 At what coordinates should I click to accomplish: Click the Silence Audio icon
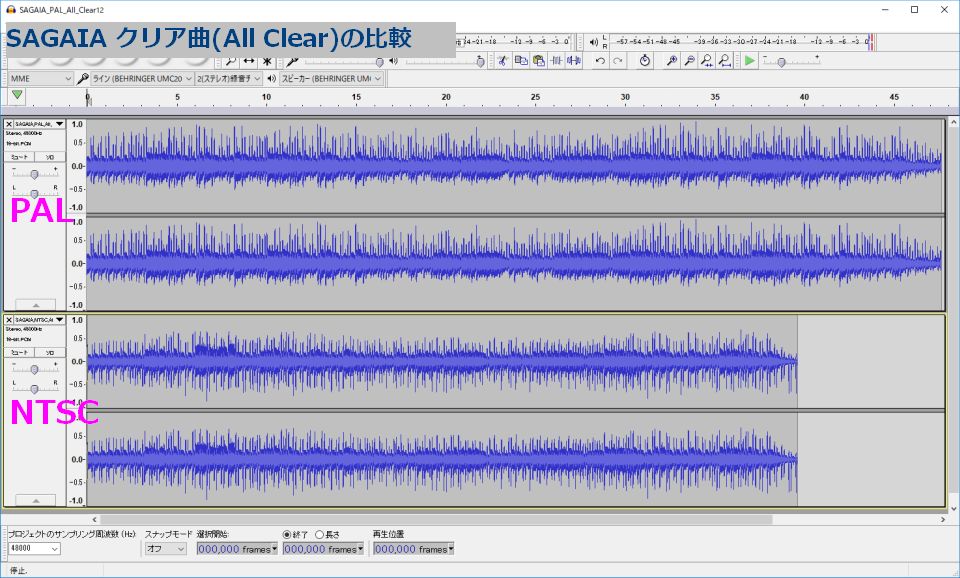point(574,61)
